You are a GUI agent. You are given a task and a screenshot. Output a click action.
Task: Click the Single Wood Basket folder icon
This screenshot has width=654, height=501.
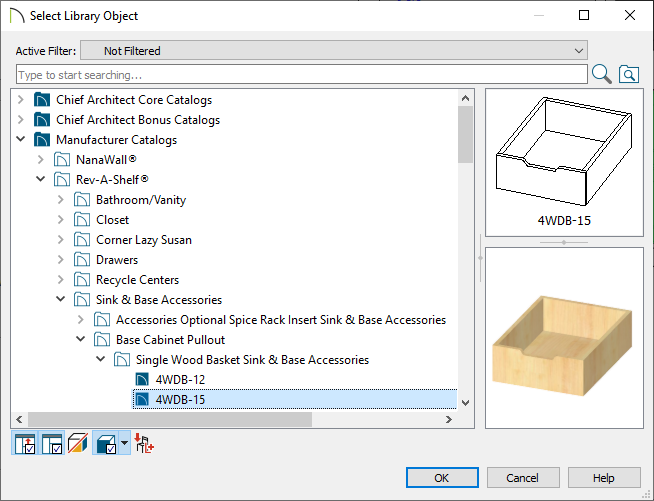122,360
